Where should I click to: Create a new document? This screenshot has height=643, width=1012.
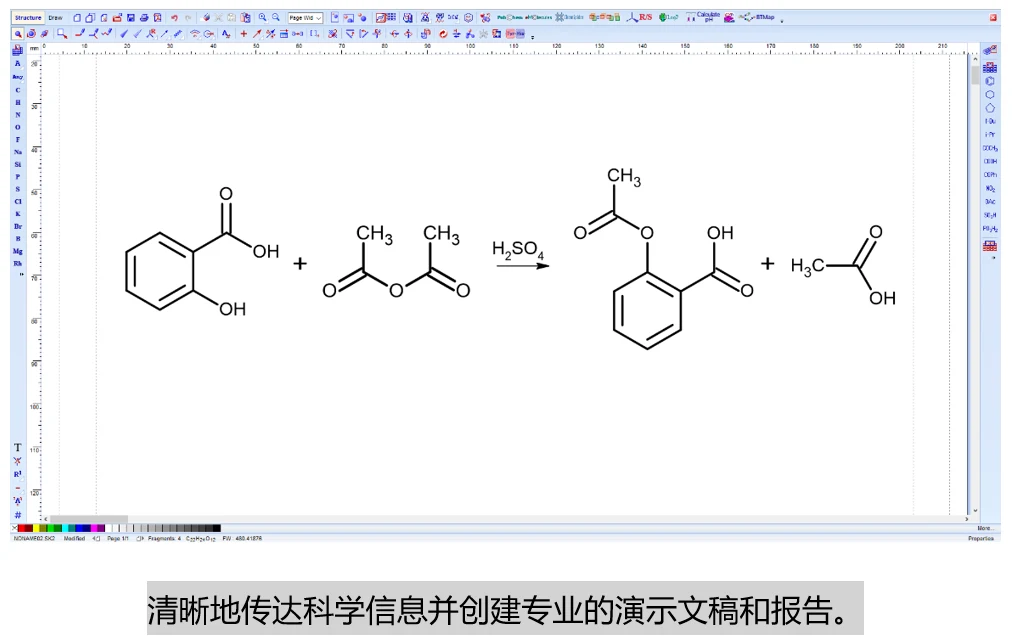(77, 18)
